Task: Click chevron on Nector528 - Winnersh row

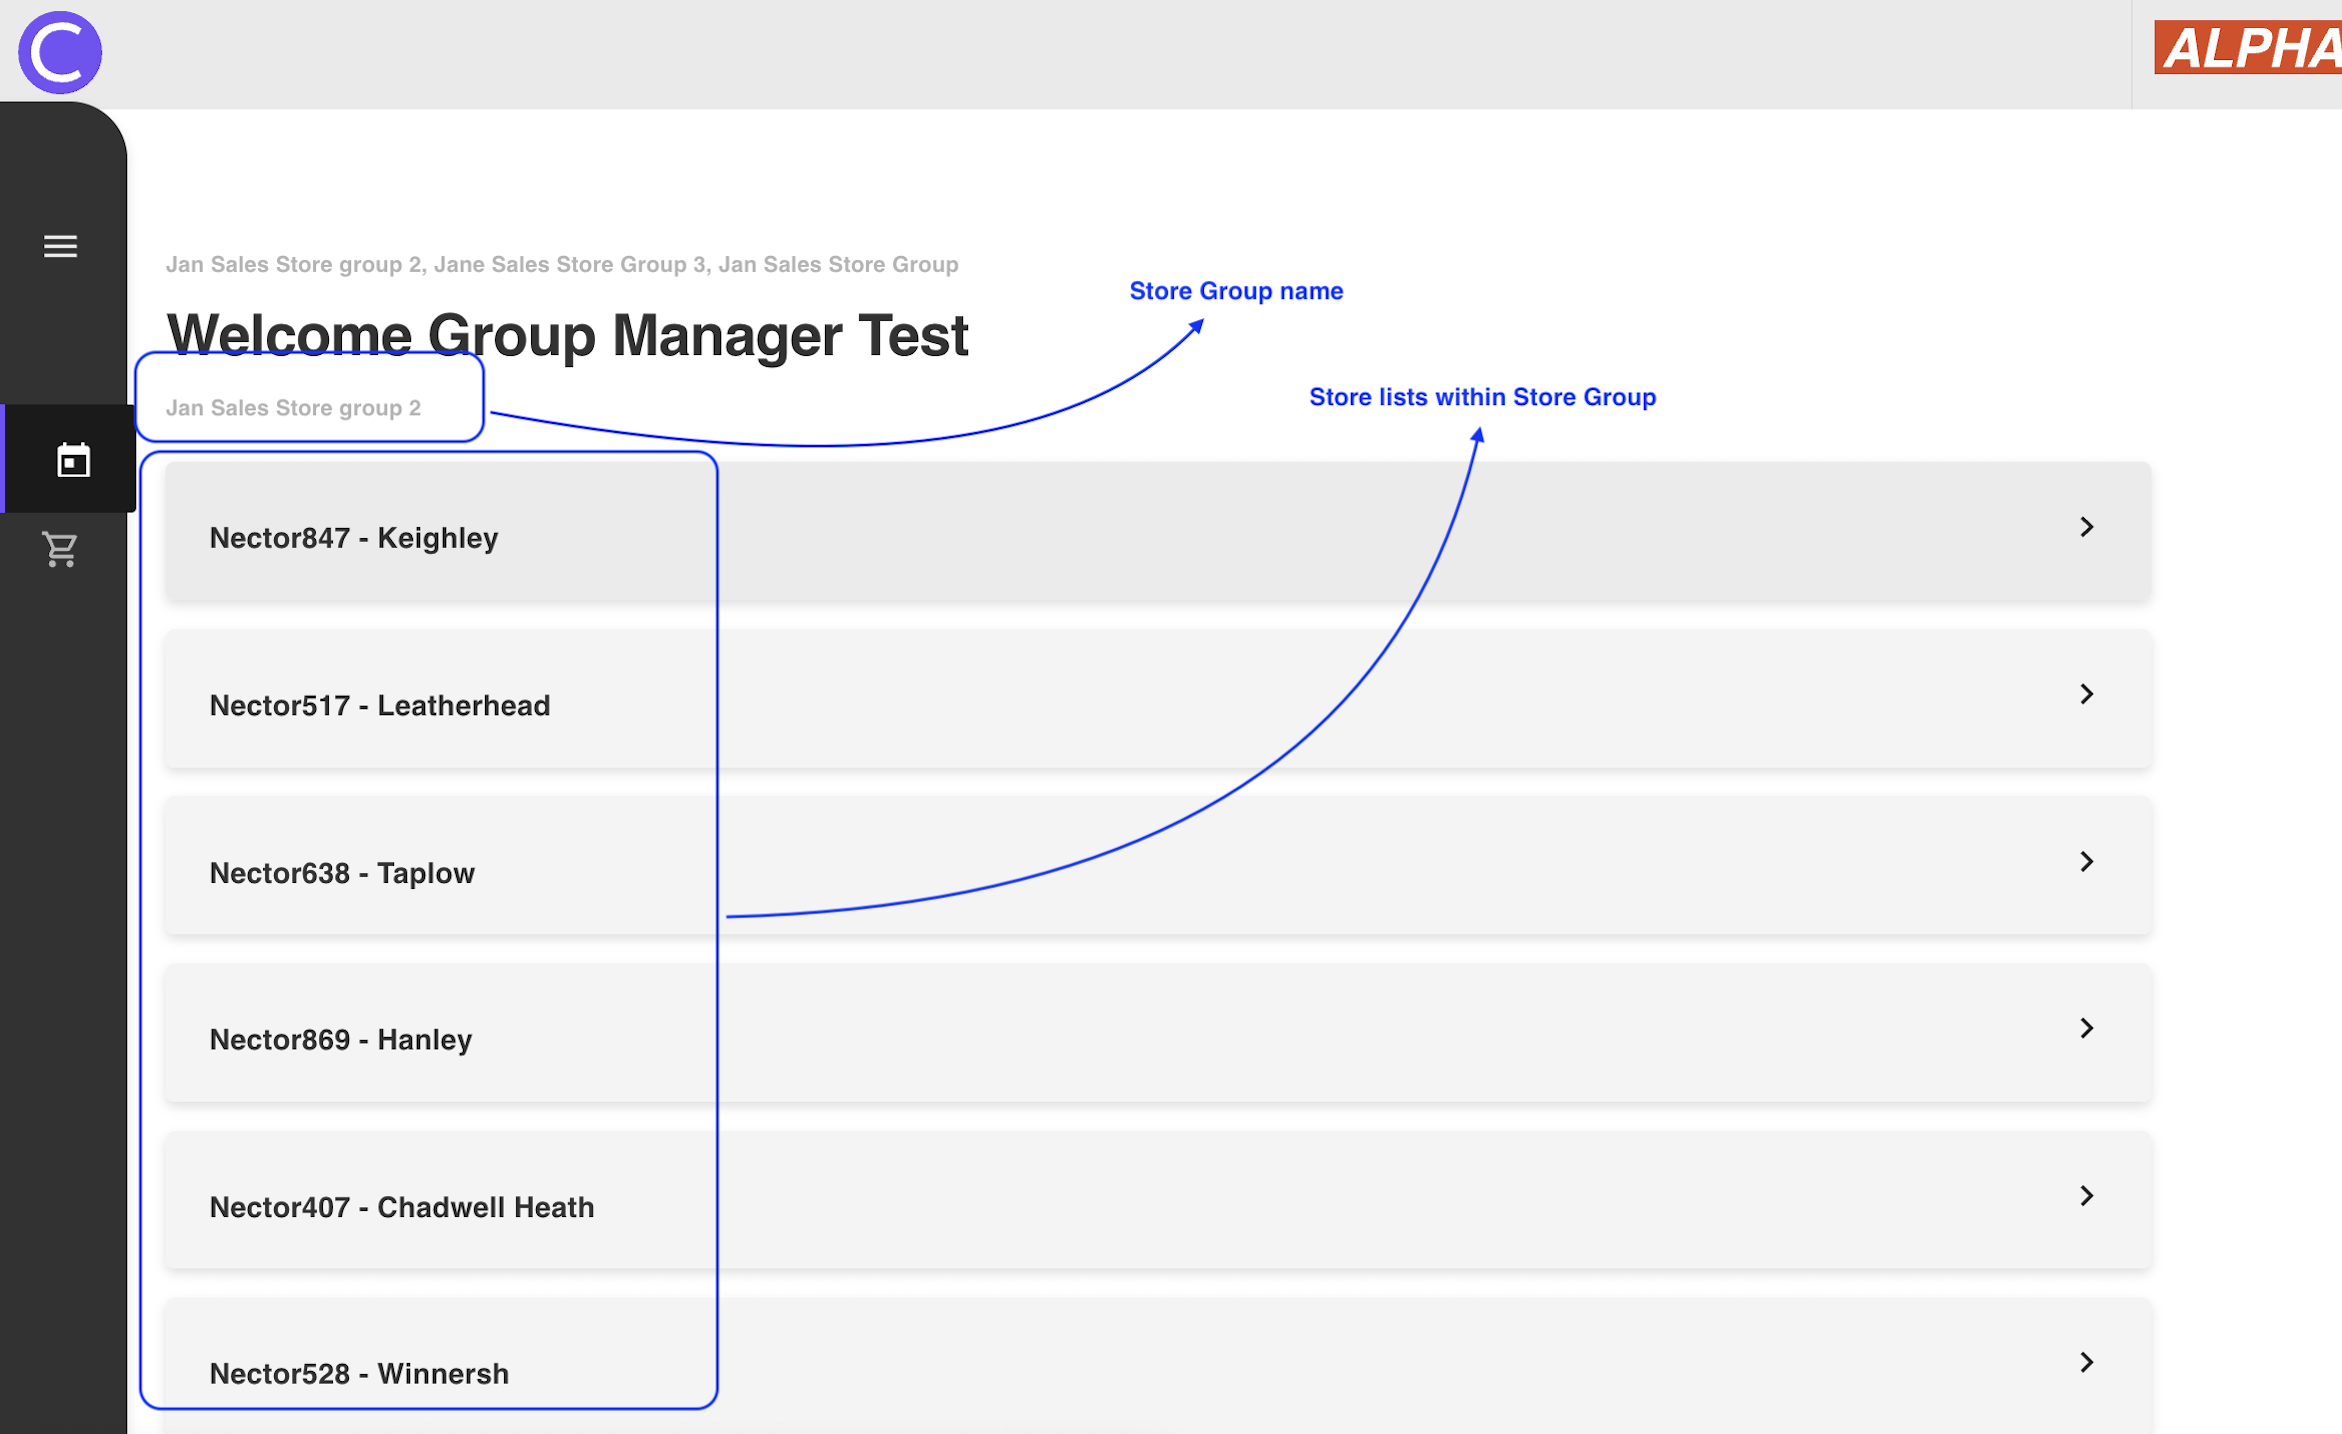Action: point(2086,1362)
